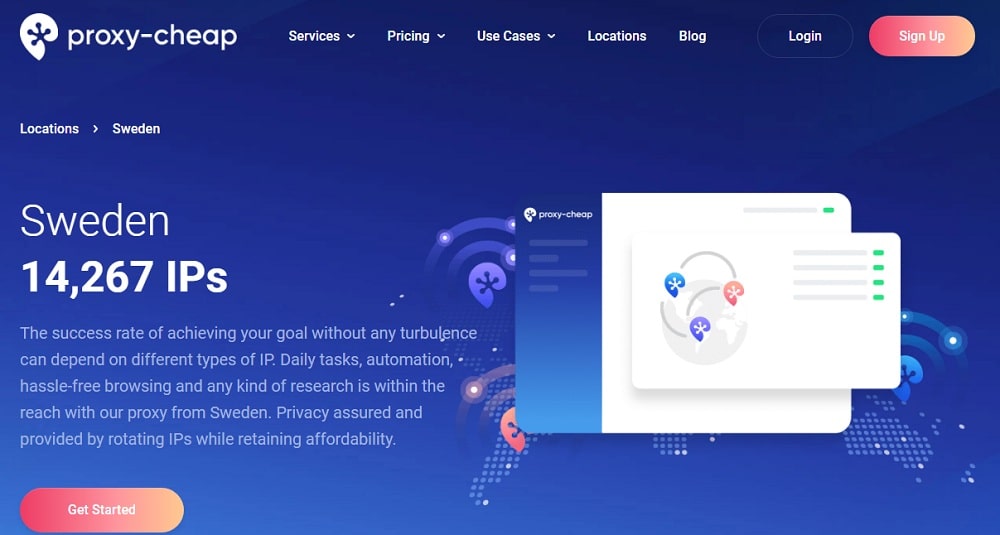The height and width of the screenshot is (535, 1000).
Task: Open the proxy-cheap home wordmark
Action: pos(152,36)
